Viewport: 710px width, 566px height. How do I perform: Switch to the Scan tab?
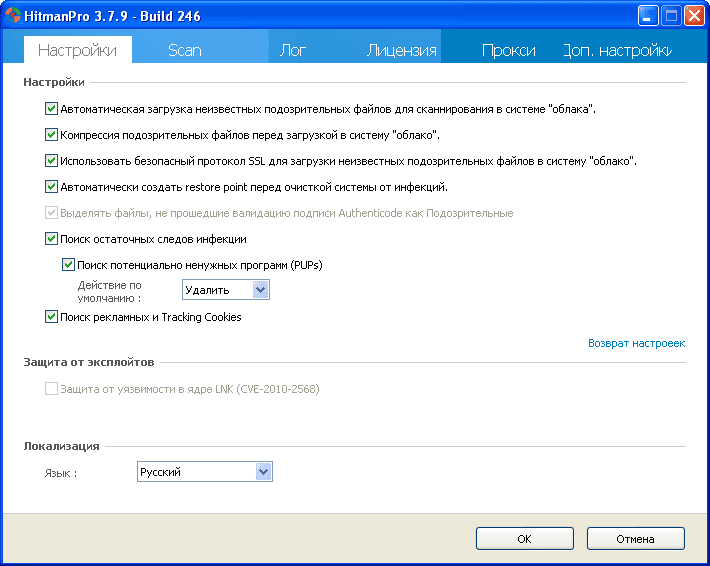(x=184, y=50)
